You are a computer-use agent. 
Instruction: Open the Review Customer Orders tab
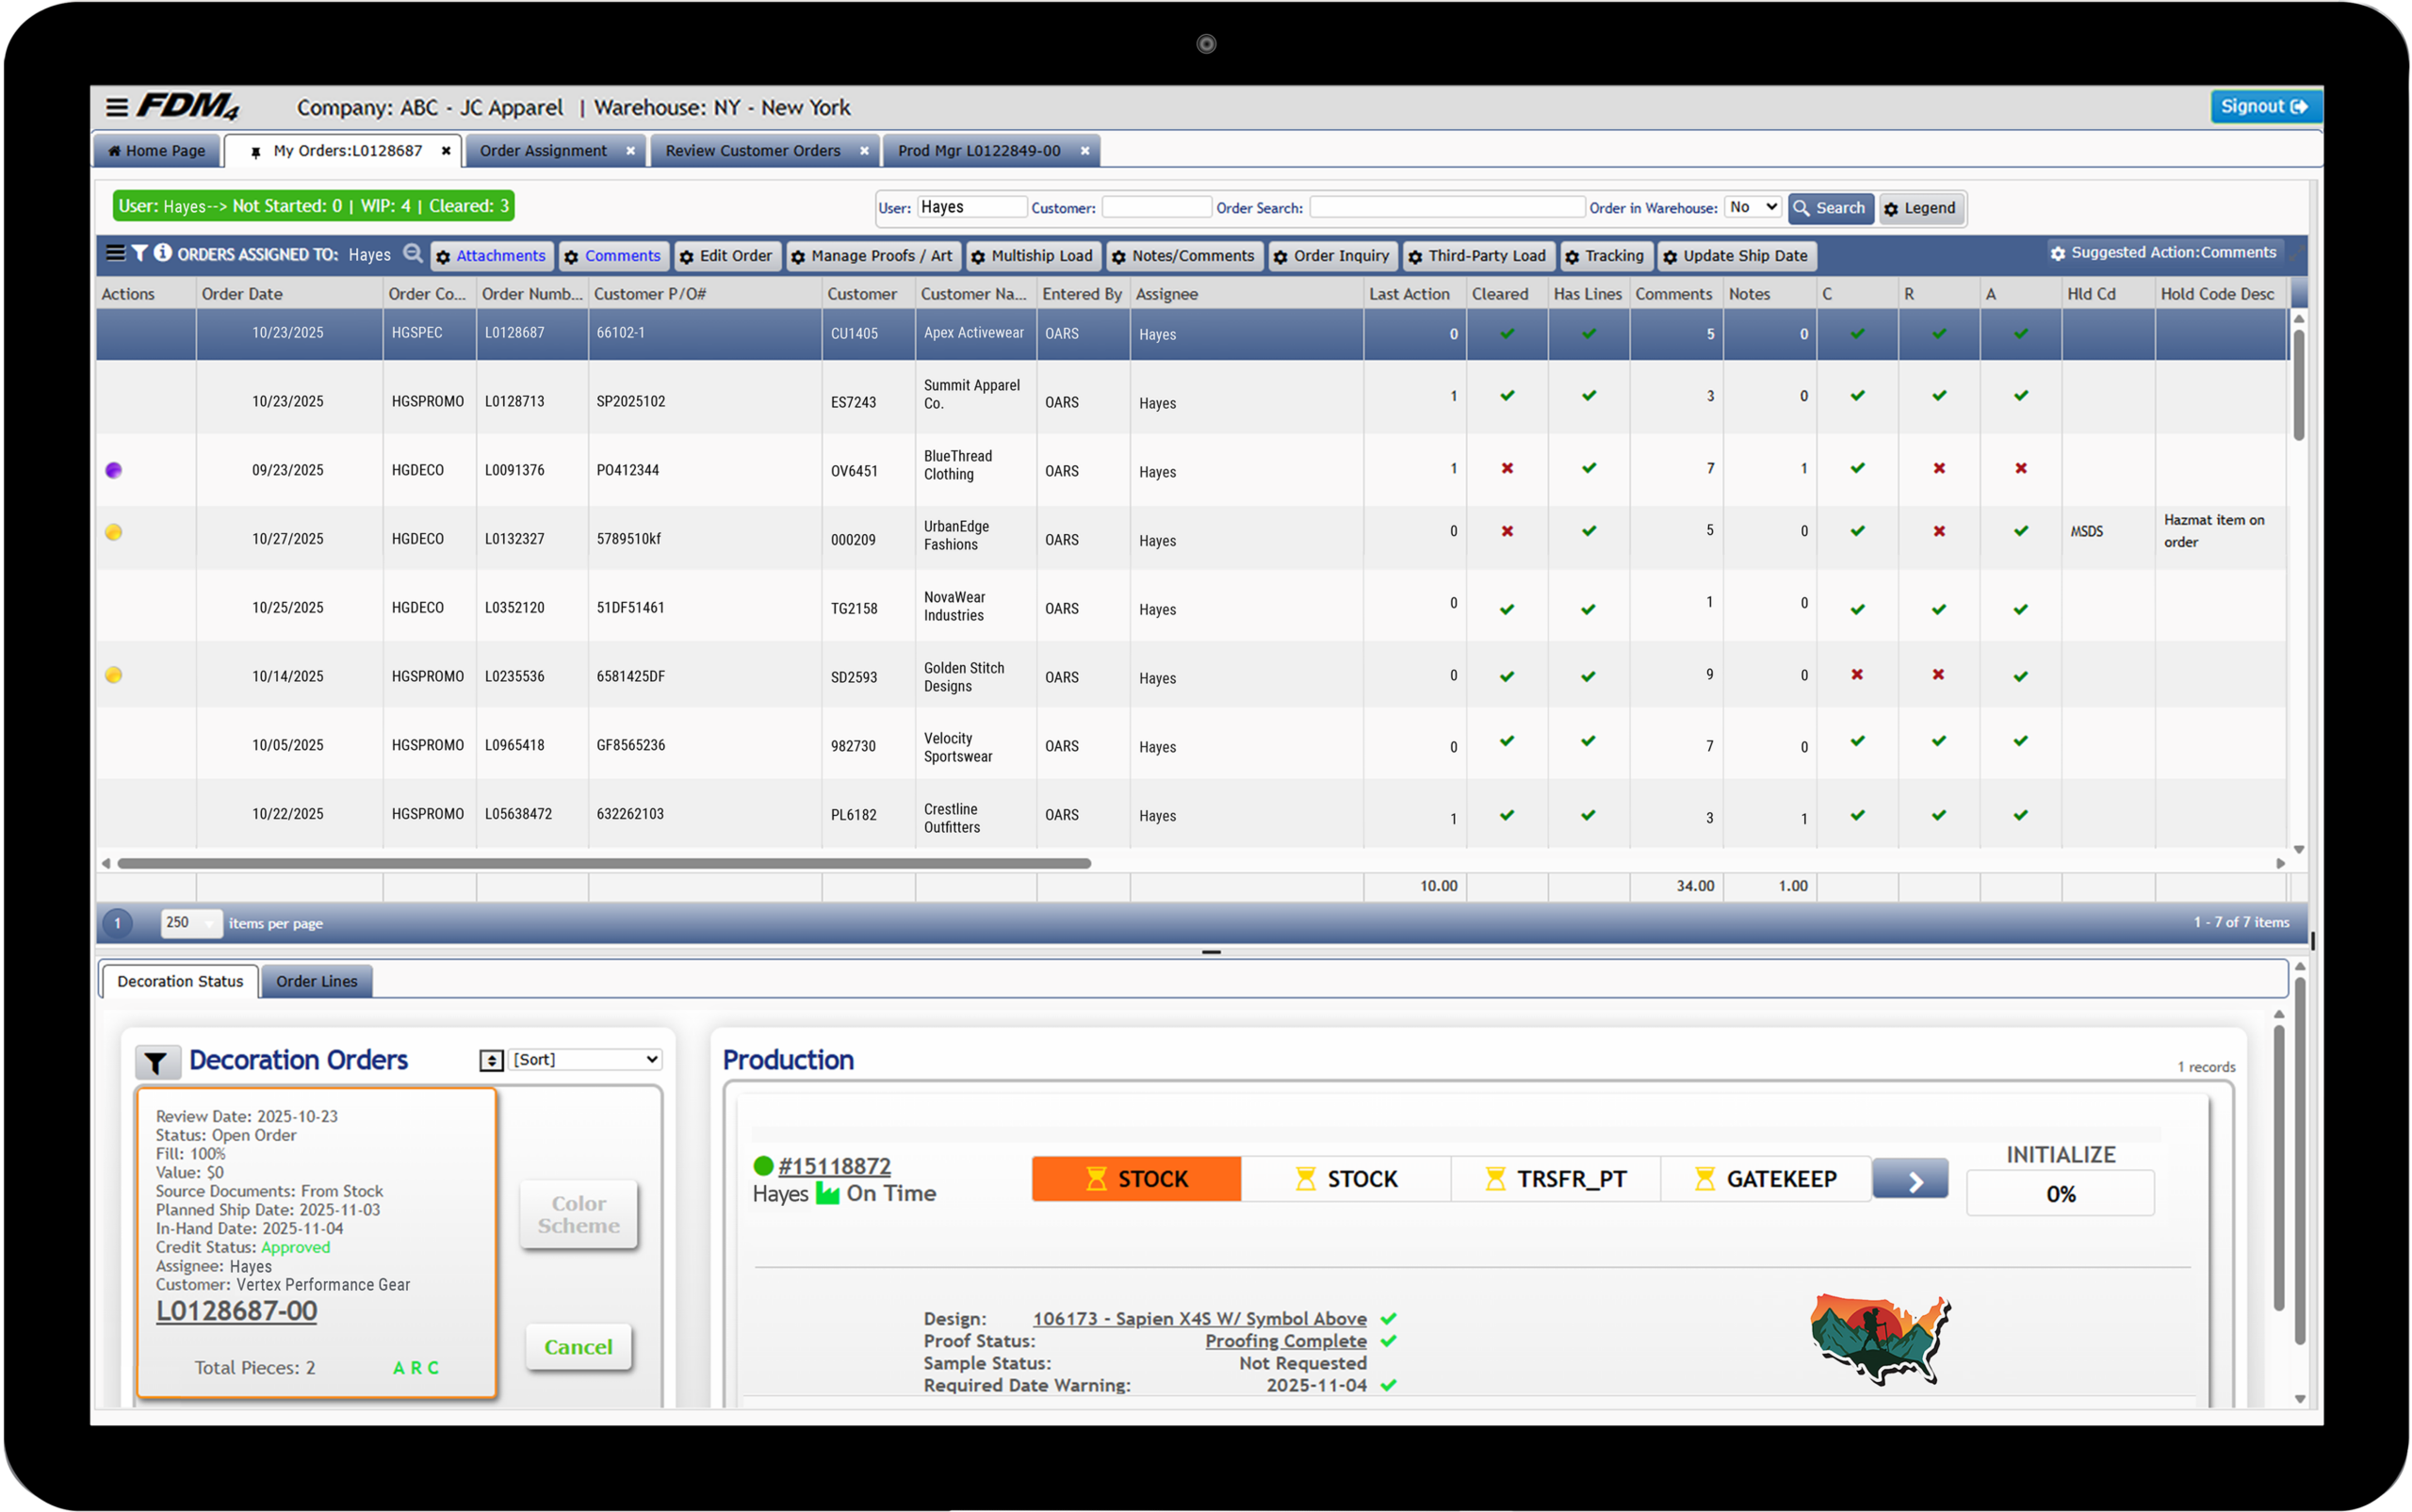(x=752, y=151)
